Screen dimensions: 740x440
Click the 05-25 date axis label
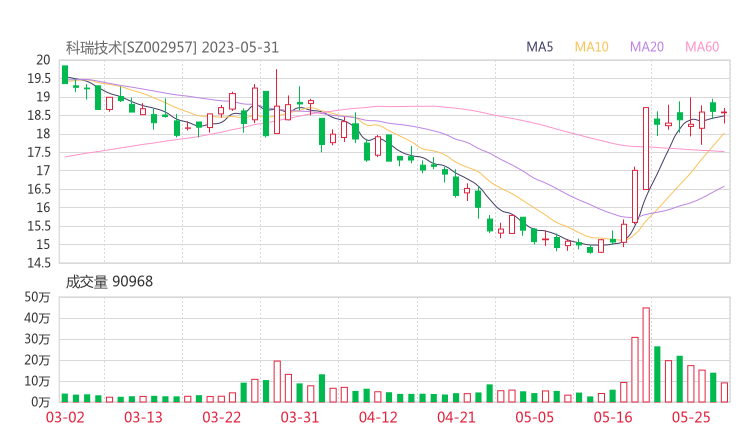tap(691, 418)
